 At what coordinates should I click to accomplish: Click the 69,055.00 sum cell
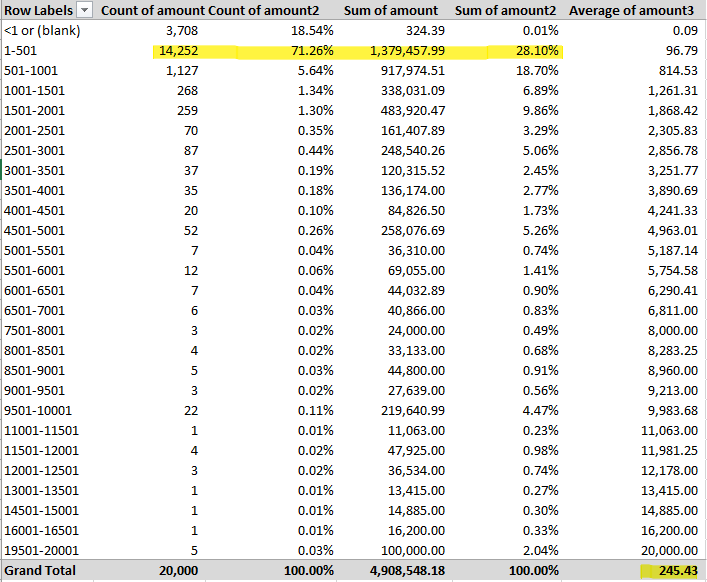click(416, 270)
